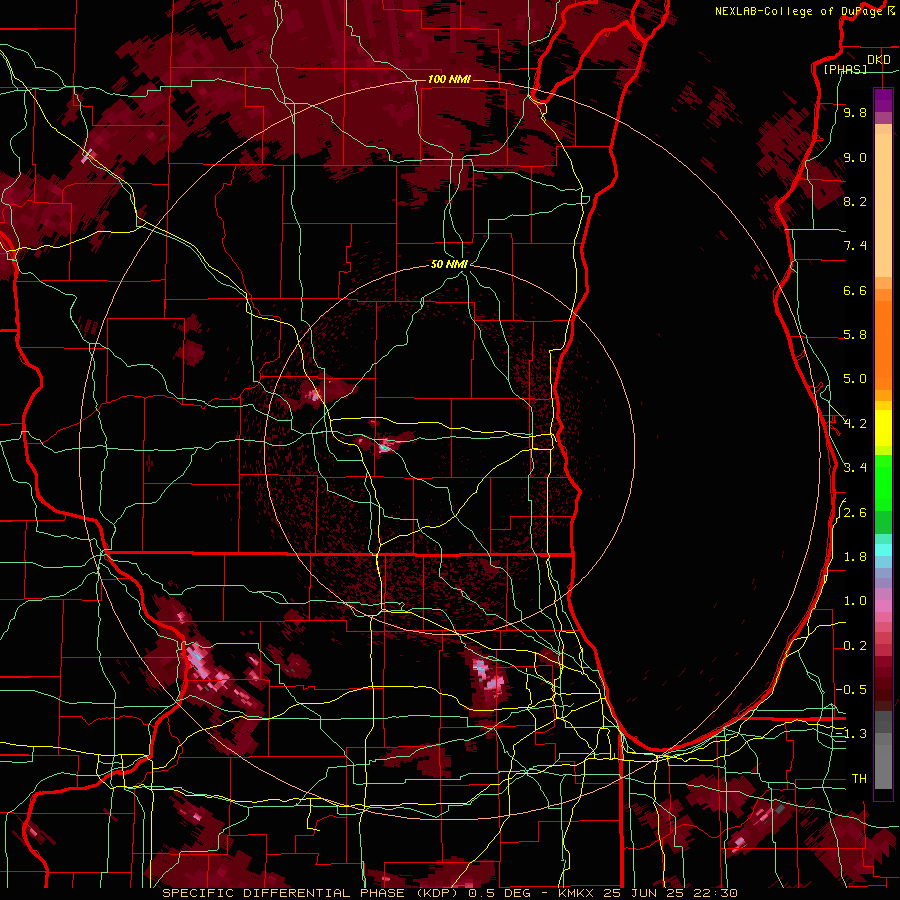
Task: Click the 8.2 scale value
Action: click(855, 201)
